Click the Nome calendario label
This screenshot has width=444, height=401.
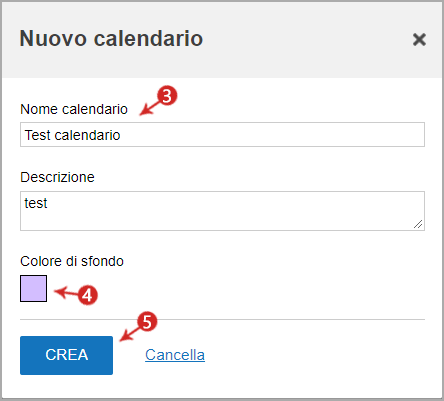click(x=74, y=109)
